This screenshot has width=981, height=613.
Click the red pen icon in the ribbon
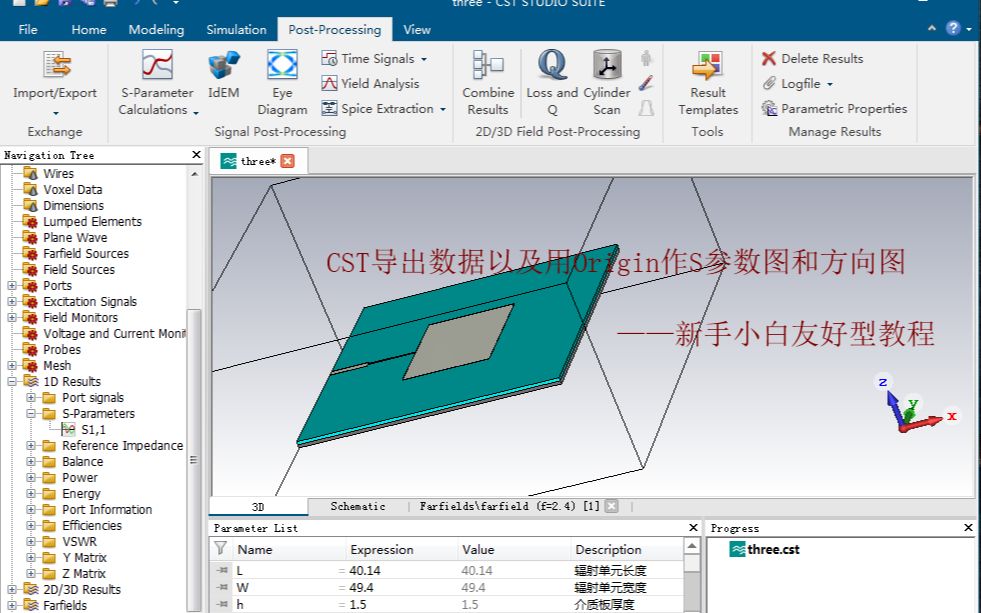click(x=646, y=83)
